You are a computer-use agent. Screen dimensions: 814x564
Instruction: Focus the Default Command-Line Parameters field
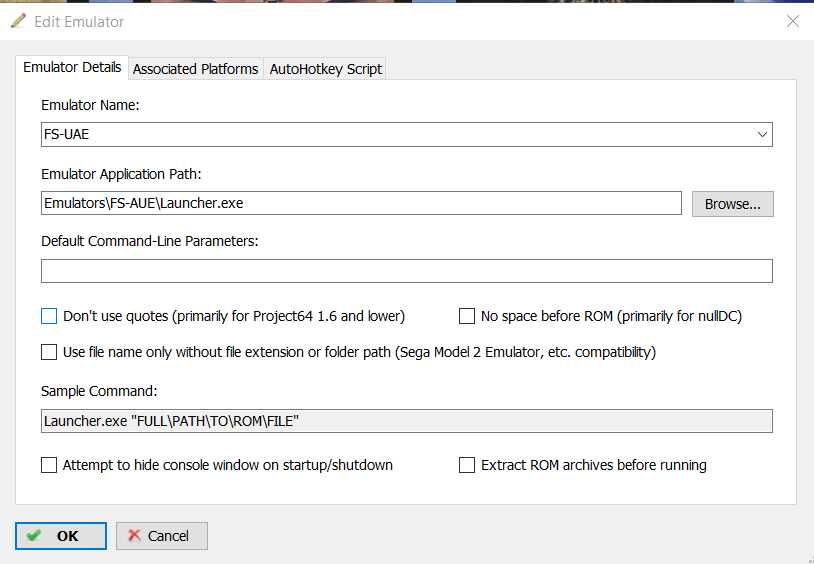click(406, 271)
